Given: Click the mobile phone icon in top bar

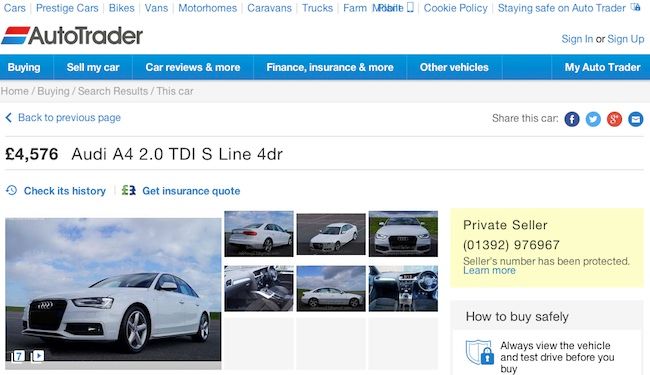Looking at the screenshot, I should tap(410, 7).
